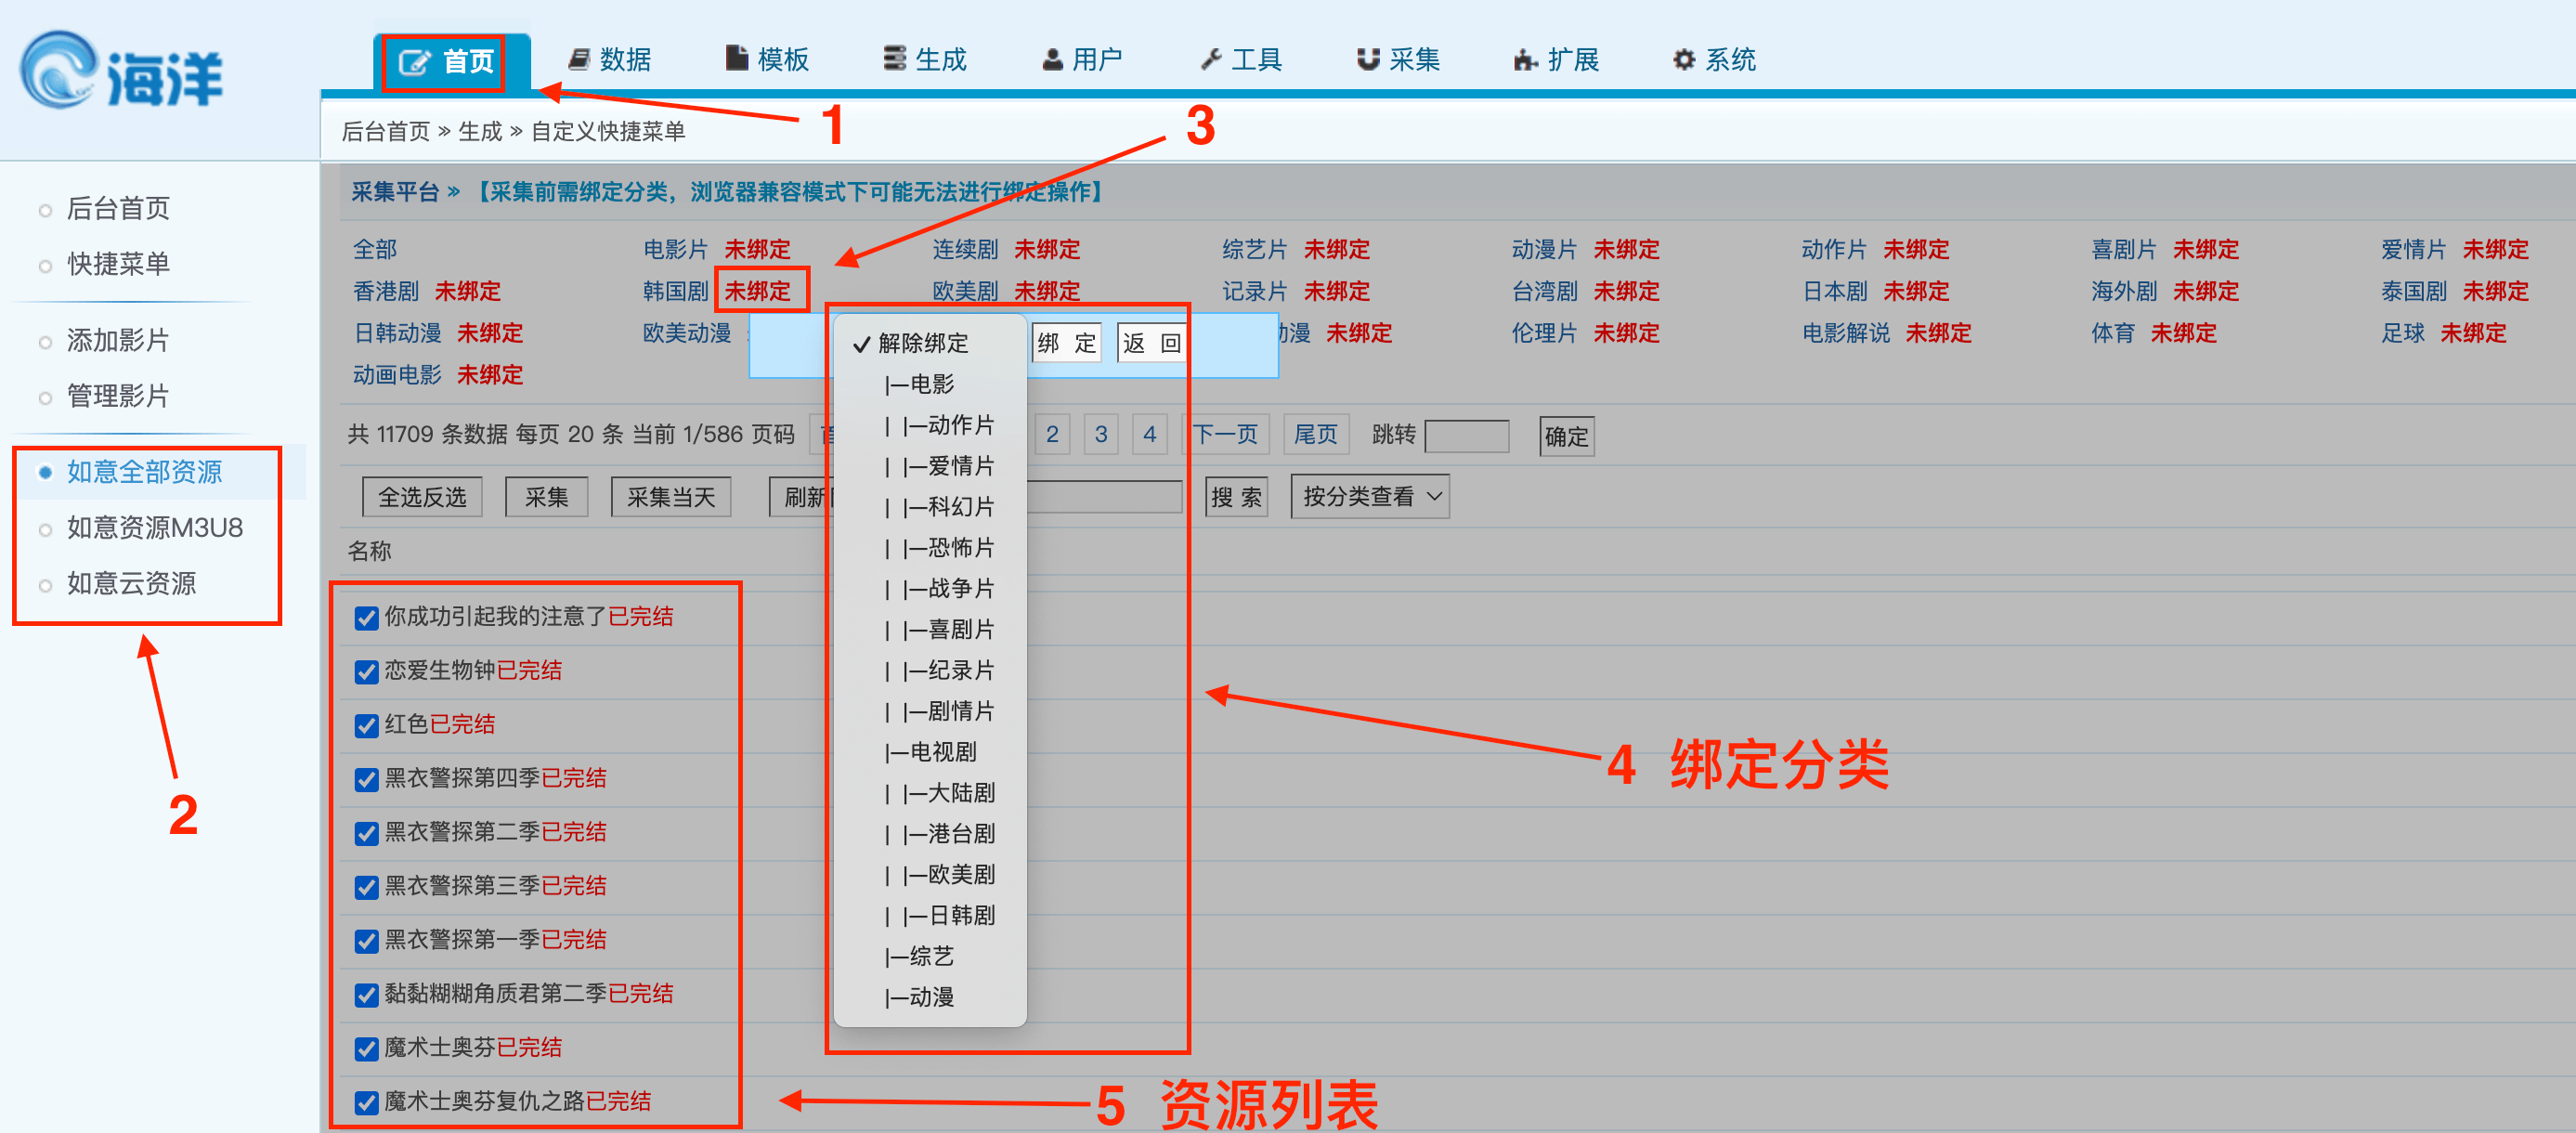Open the 工具 tools section
The width and height of the screenshot is (2576, 1133).
tap(1240, 59)
